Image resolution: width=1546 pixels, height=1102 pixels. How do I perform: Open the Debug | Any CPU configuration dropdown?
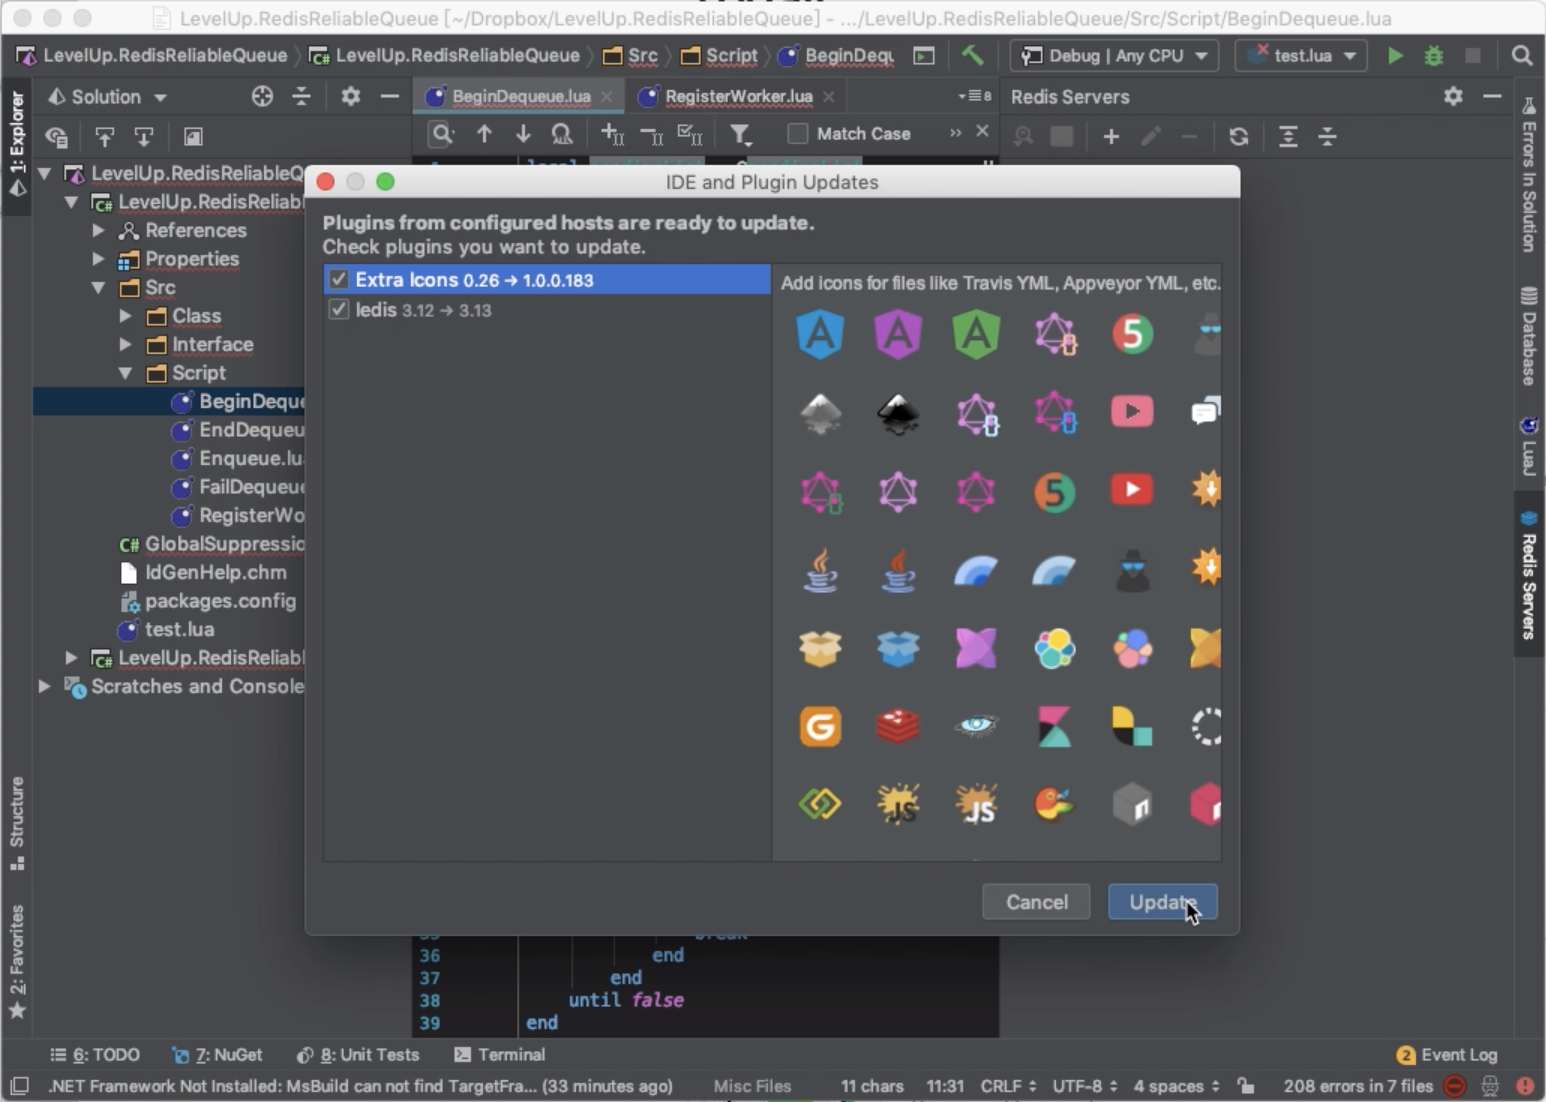coord(1115,55)
